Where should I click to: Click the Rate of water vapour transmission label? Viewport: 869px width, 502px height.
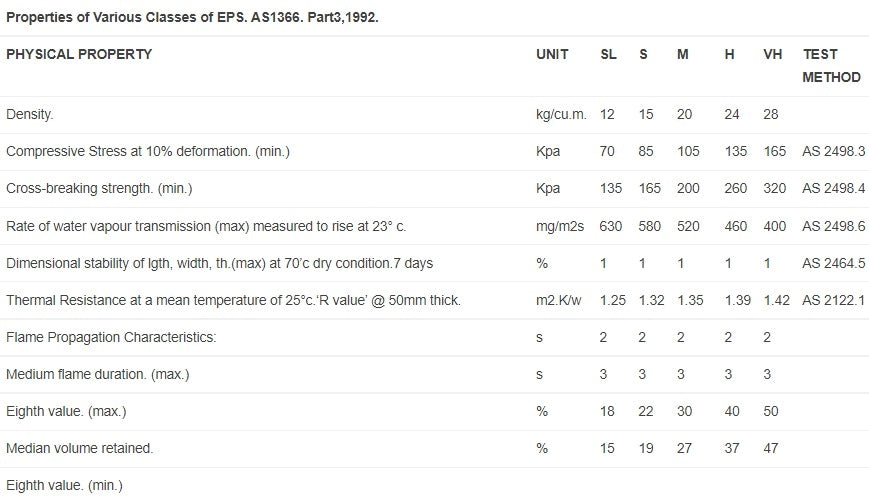pyautogui.click(x=206, y=226)
